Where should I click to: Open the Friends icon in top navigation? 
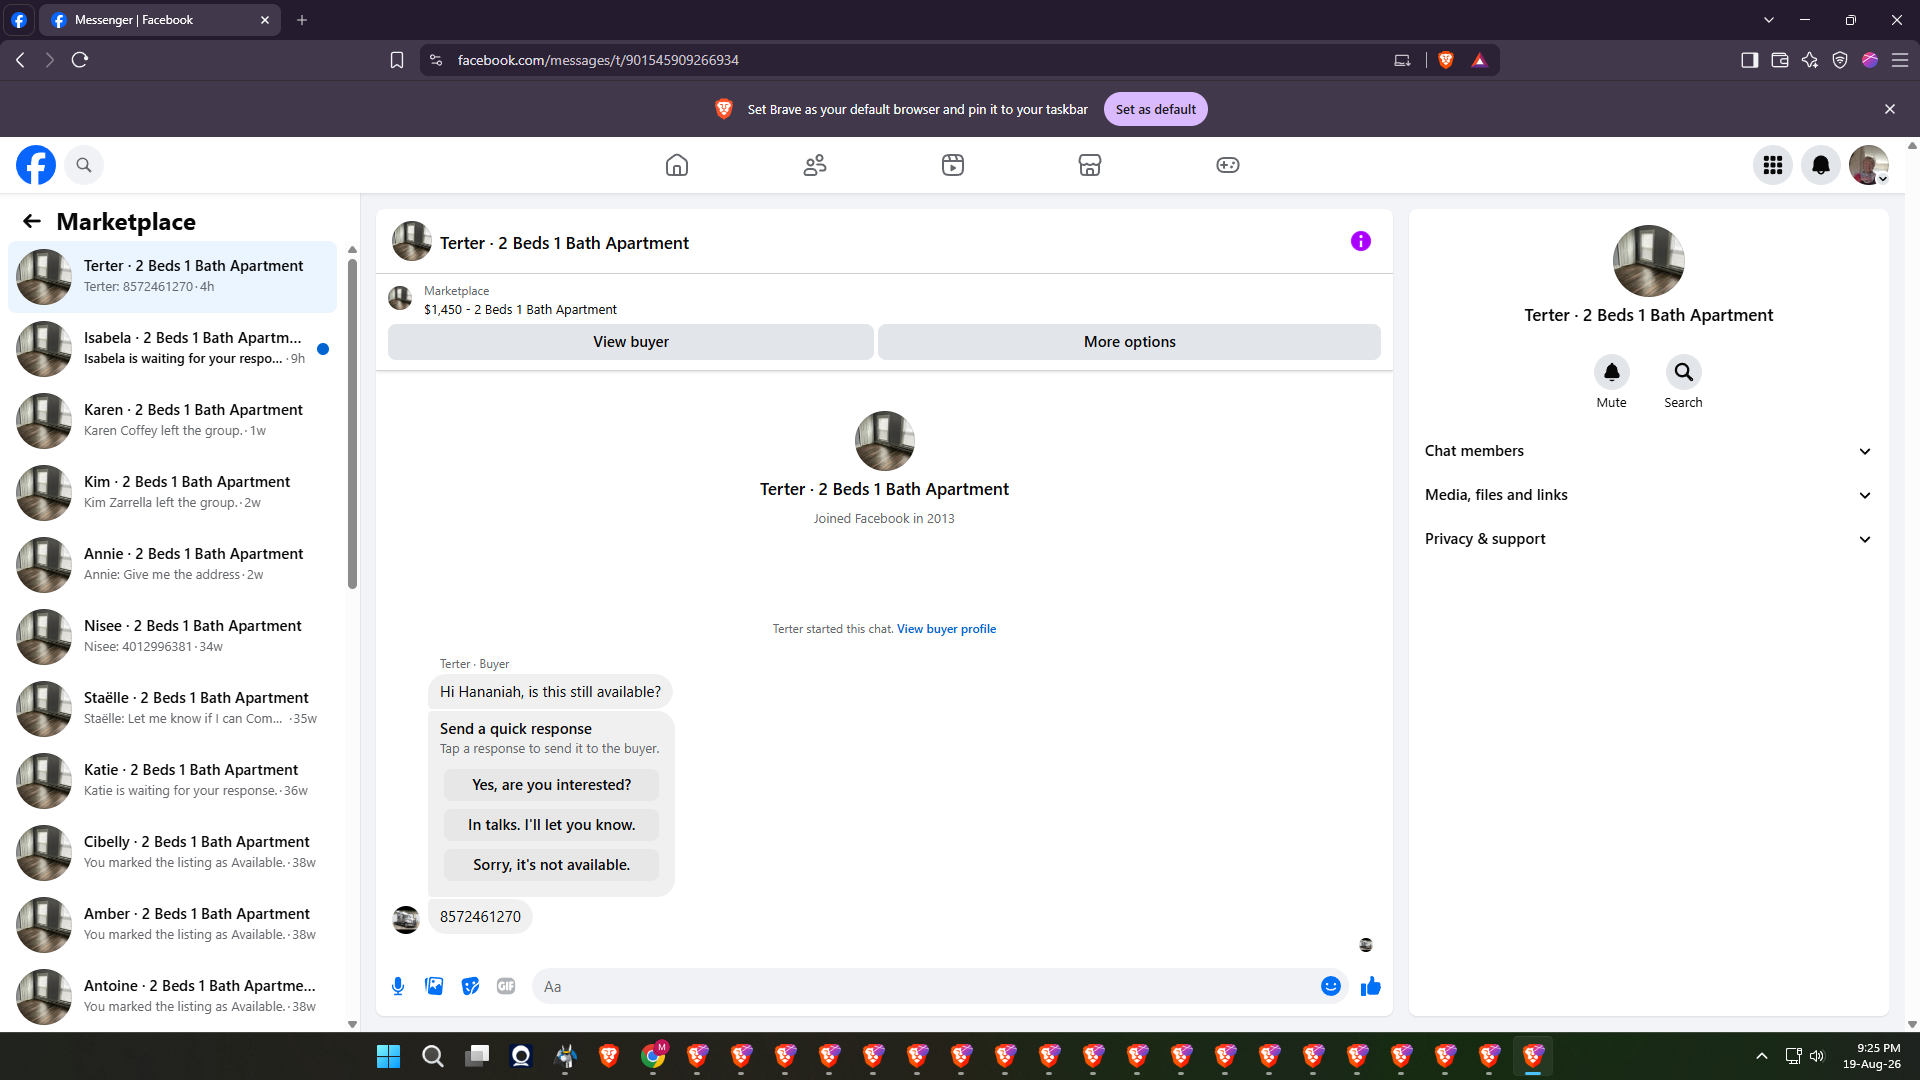[x=815, y=165]
